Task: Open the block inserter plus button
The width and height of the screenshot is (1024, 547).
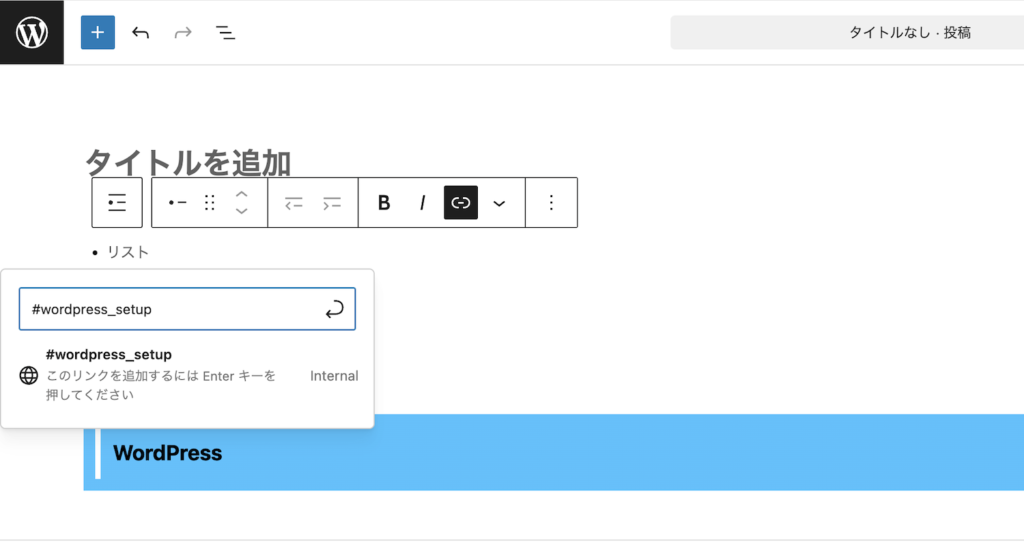Action: click(x=98, y=32)
